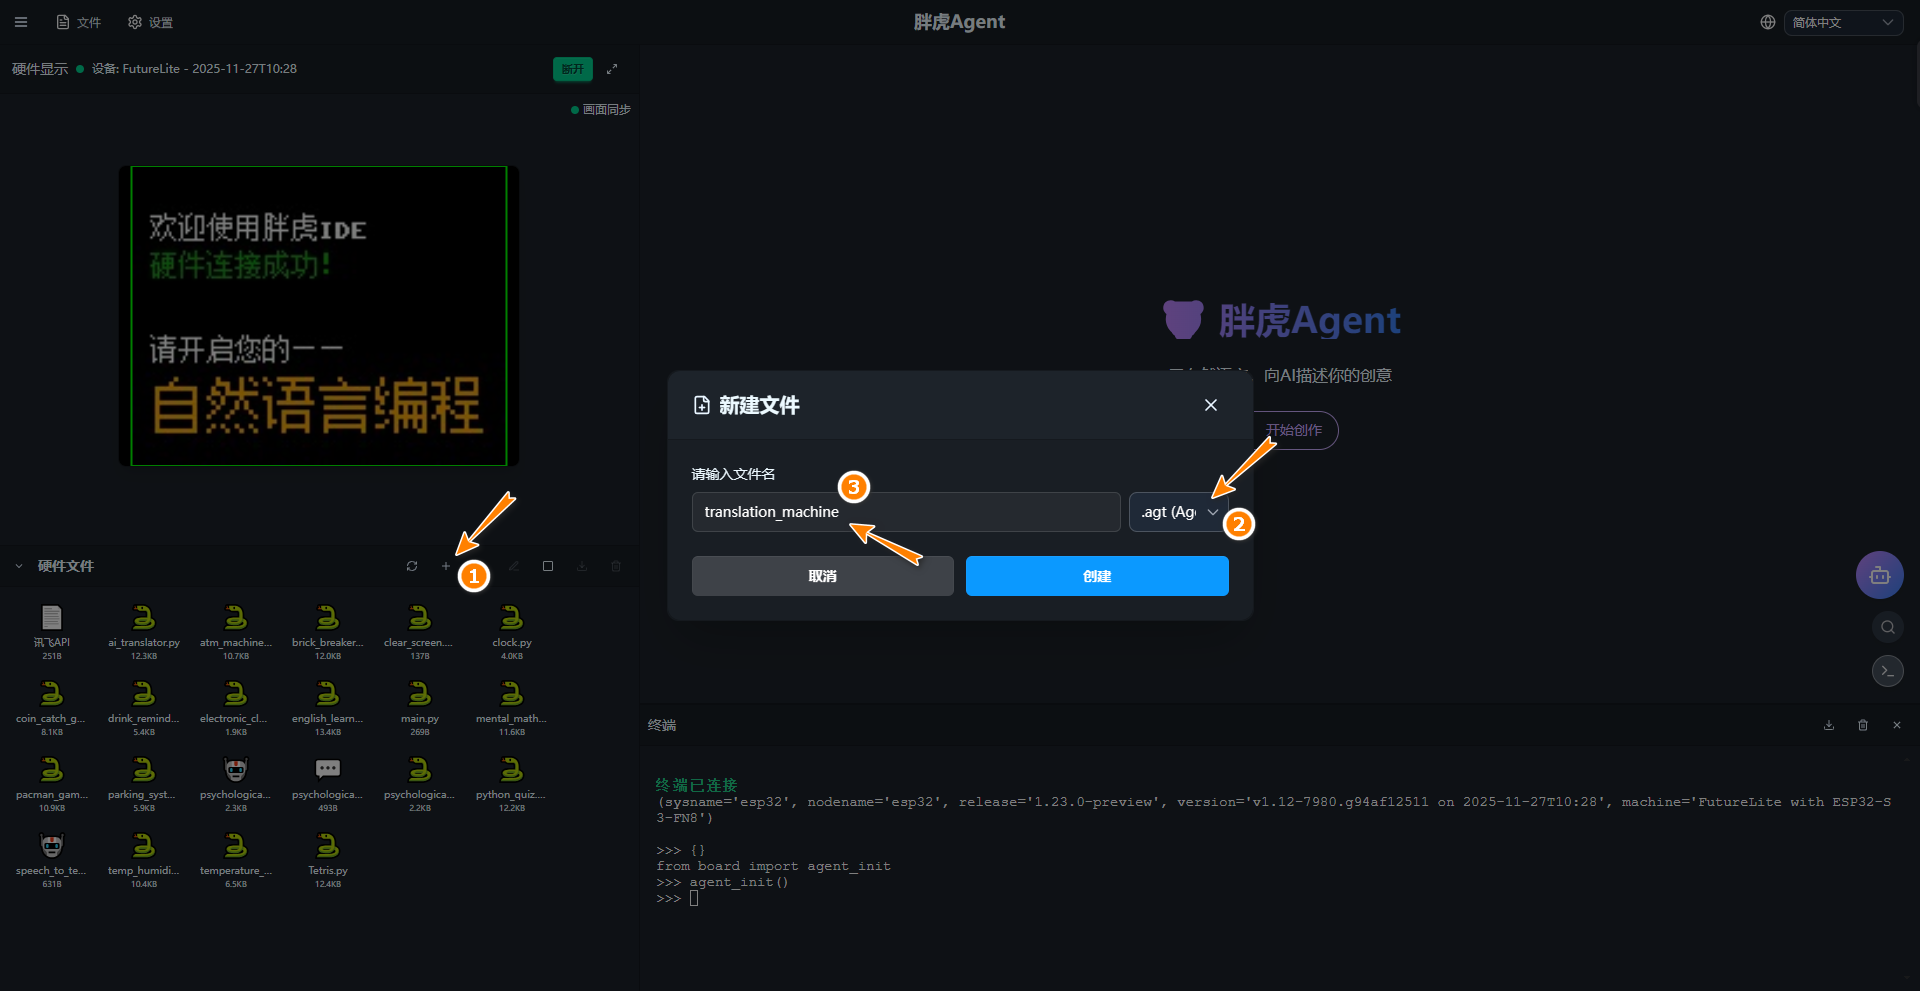The height and width of the screenshot is (991, 1920).
Task: Open the terminal prompt floating button
Action: coord(1887,671)
